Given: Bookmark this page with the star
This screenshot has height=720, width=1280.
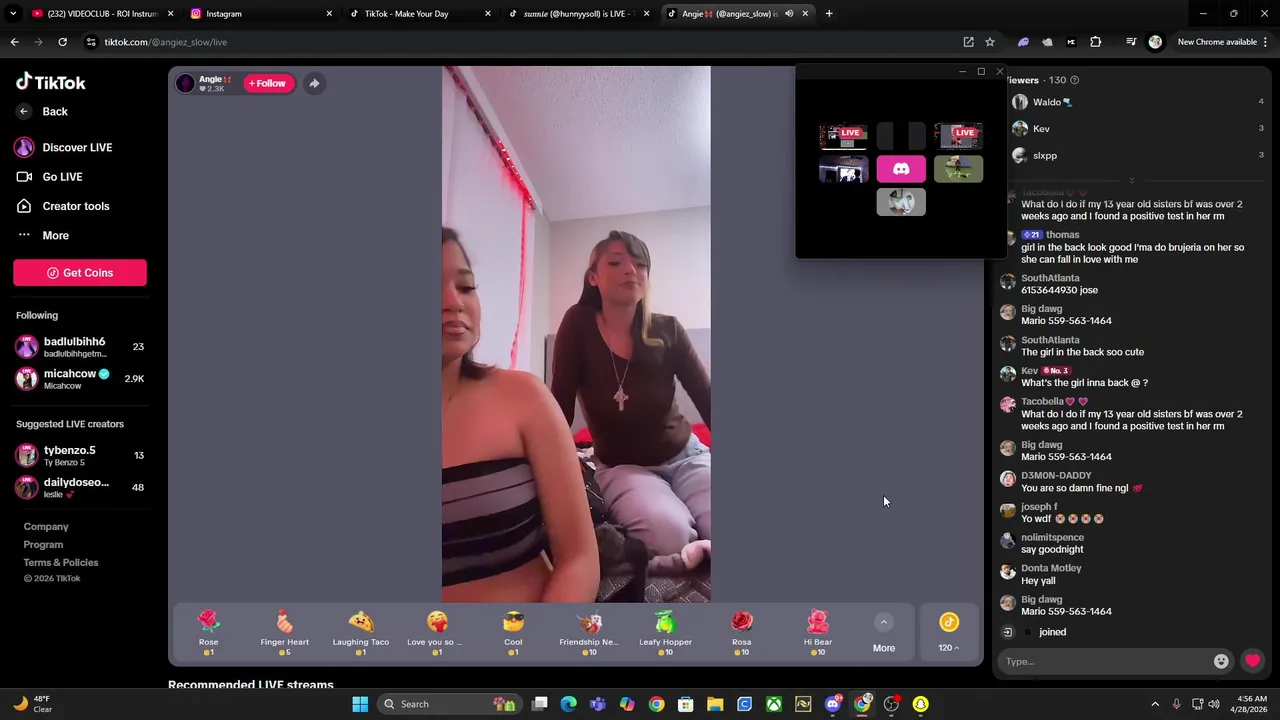Looking at the screenshot, I should (989, 42).
